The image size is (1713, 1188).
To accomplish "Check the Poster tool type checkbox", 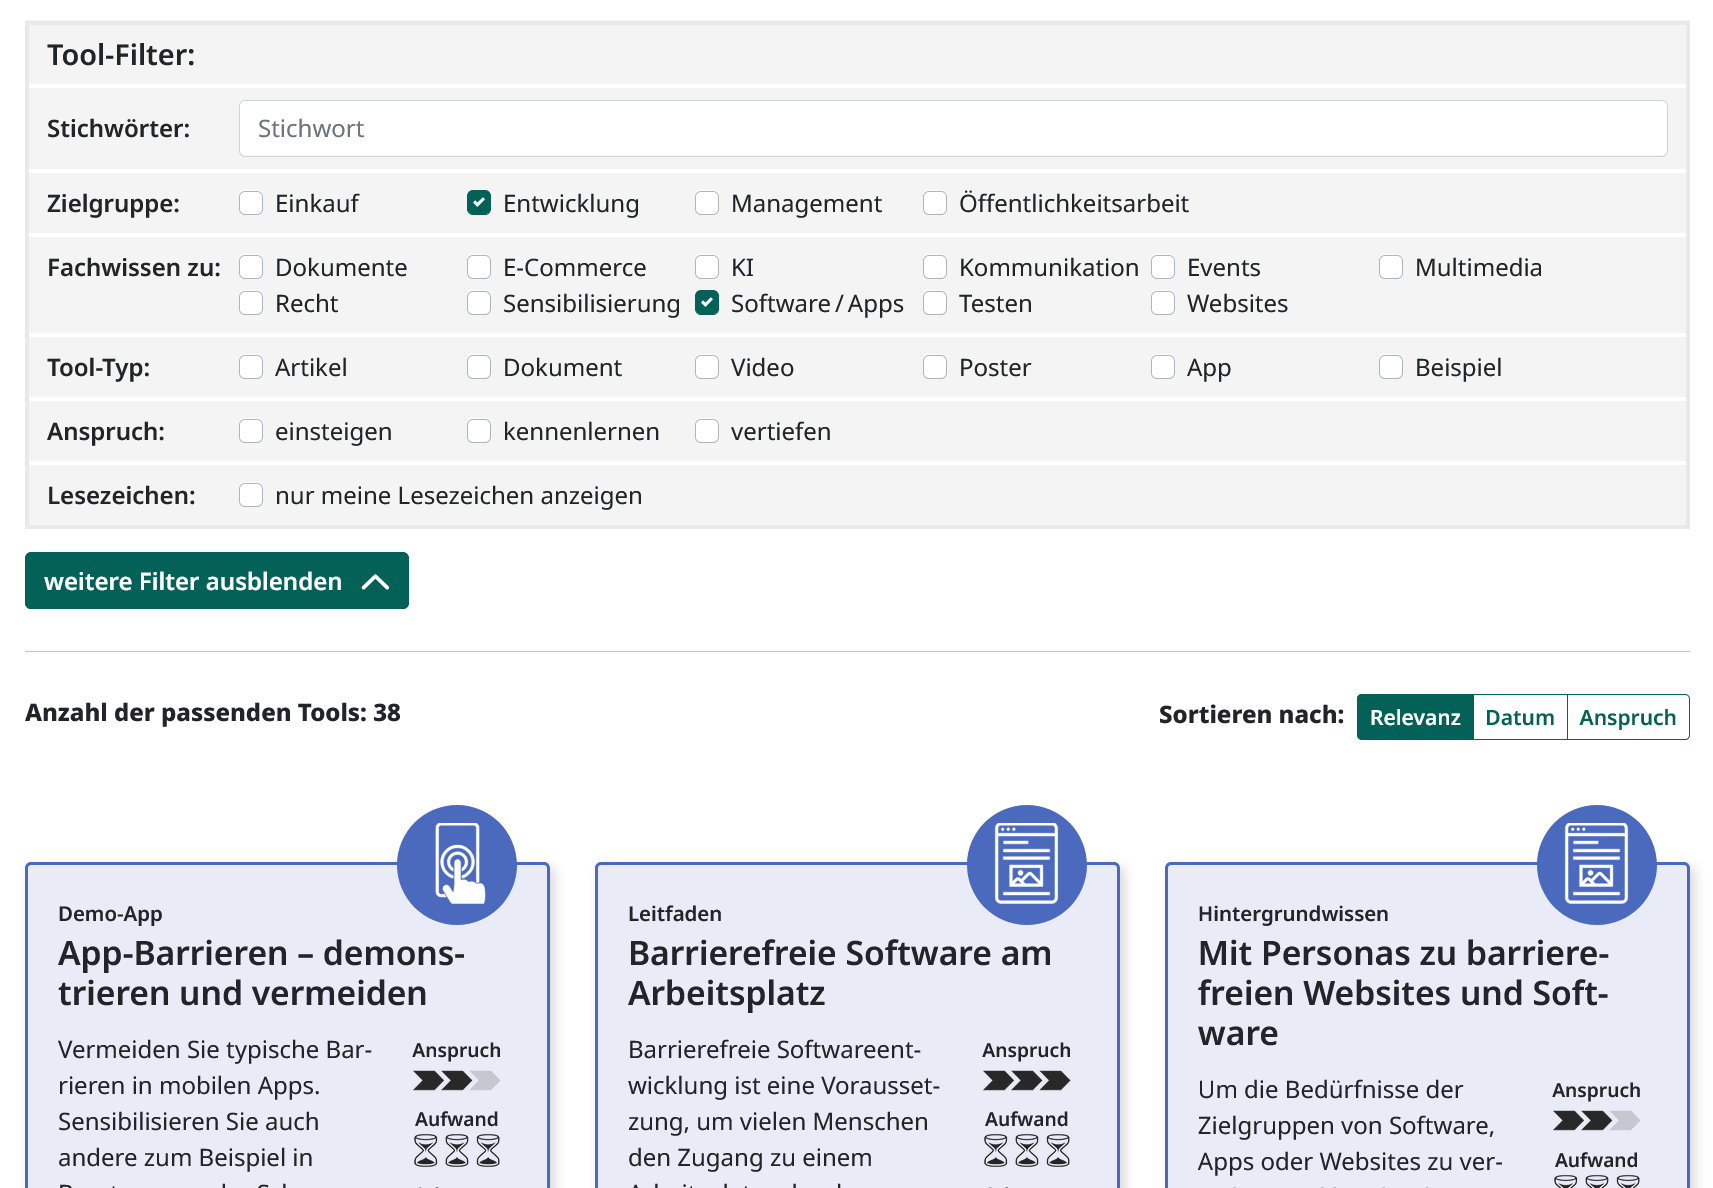I will point(935,367).
